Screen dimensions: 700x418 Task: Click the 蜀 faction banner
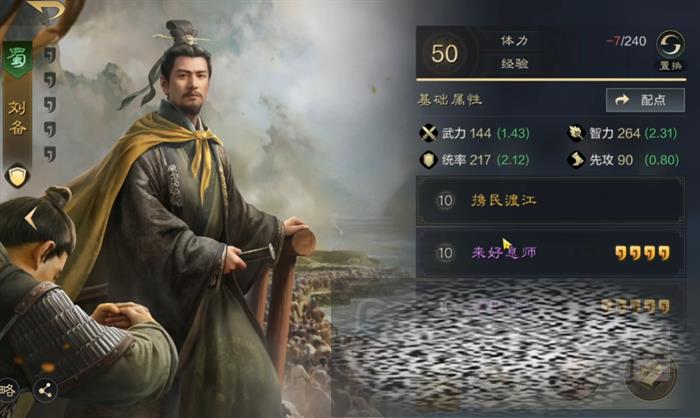coord(18,59)
